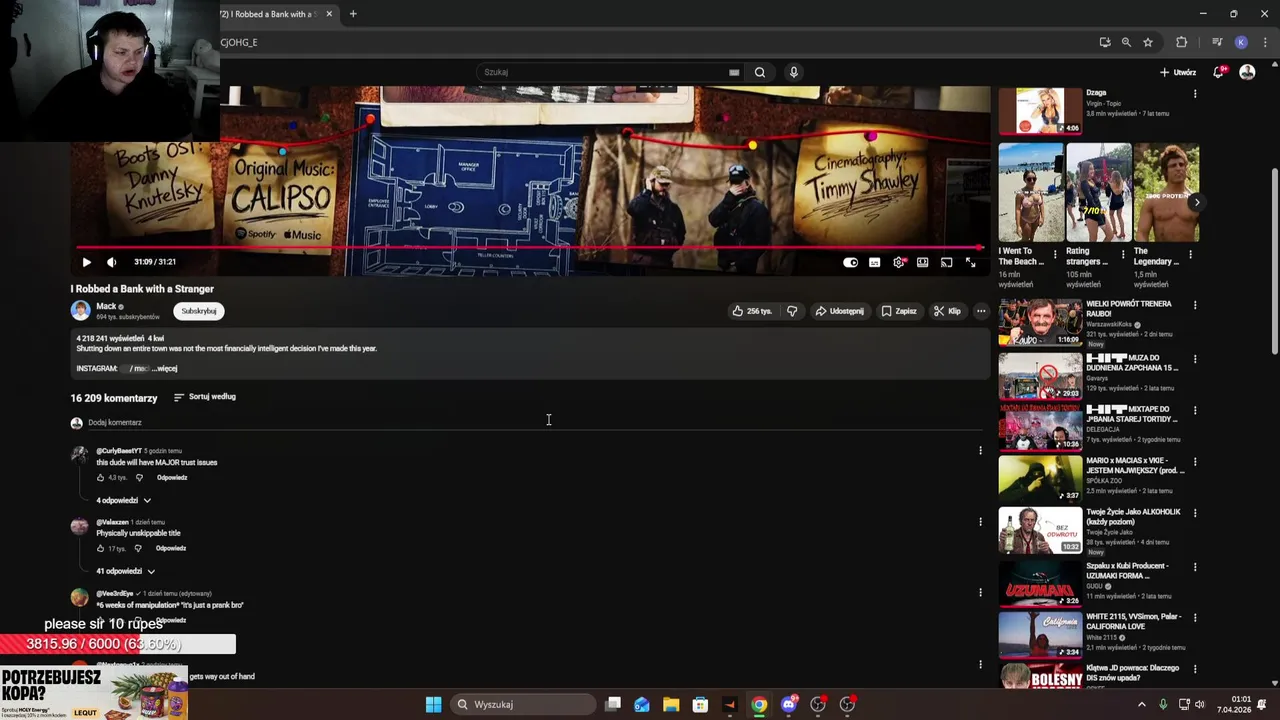Screen dimensions: 1280x720
Task: Go to full screen mode
Action: [x=970, y=262]
